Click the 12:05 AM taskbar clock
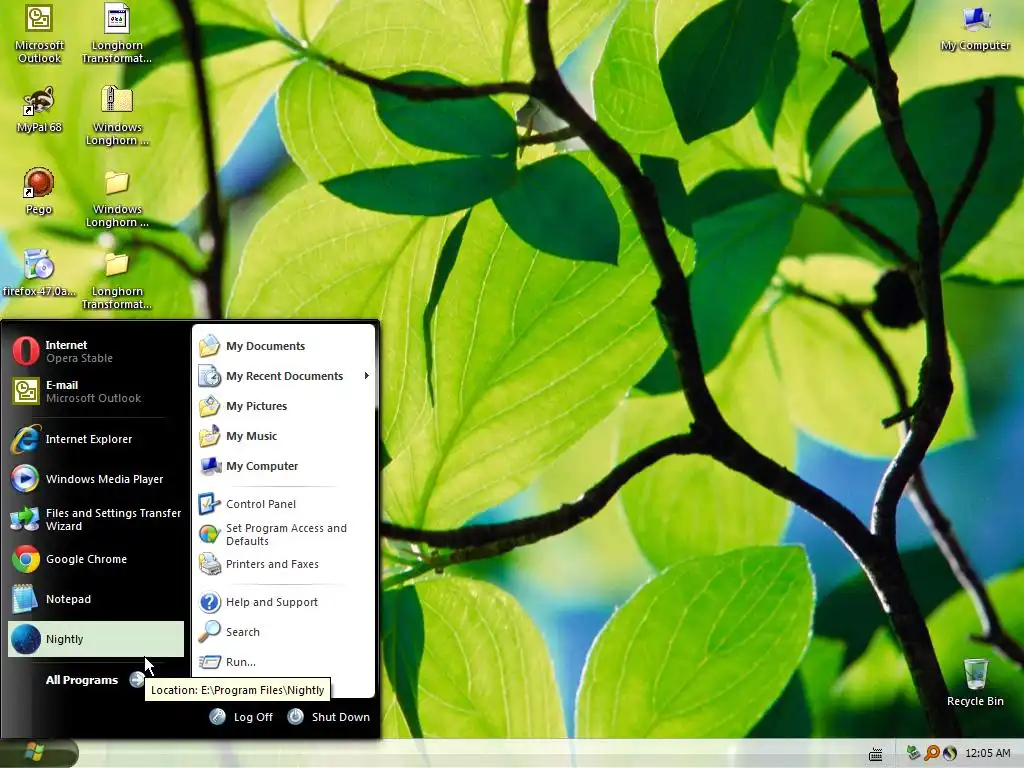This screenshot has height=768, width=1024. point(987,753)
